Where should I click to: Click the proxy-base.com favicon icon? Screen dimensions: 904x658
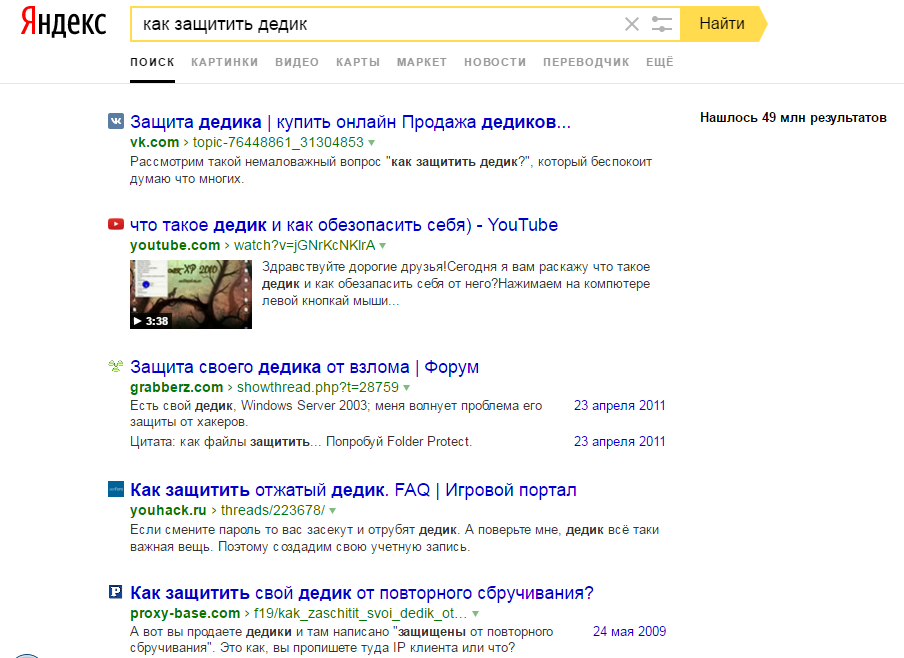116,592
